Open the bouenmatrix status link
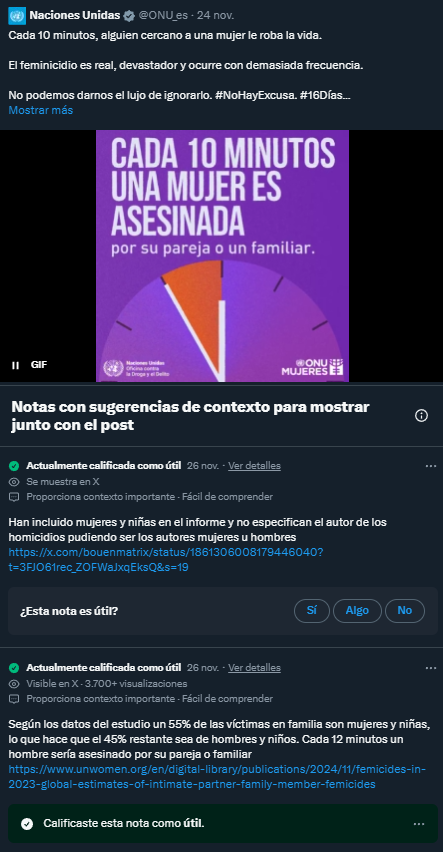 pyautogui.click(x=166, y=560)
